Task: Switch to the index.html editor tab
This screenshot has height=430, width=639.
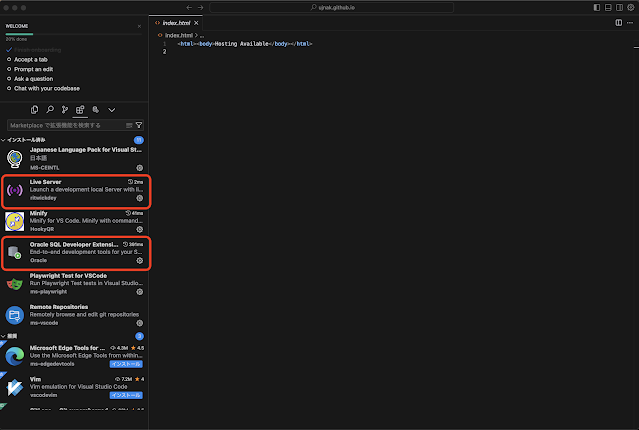Action: coord(176,23)
